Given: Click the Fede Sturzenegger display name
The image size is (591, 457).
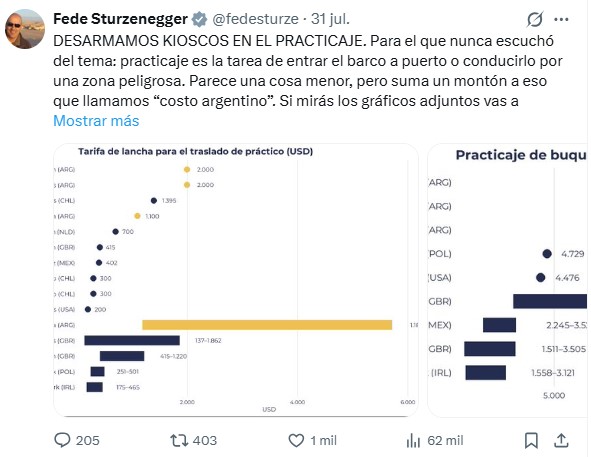Looking at the screenshot, I should [x=120, y=19].
